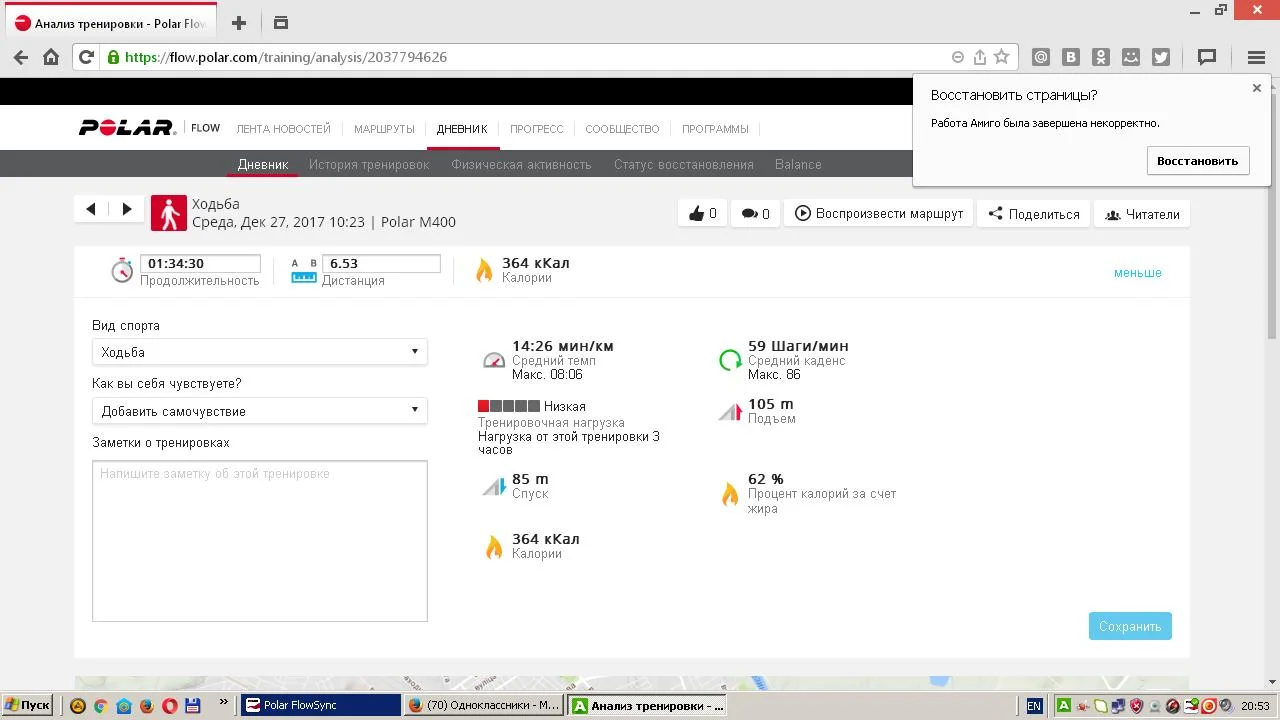This screenshot has height=720, width=1280.
Task: Go to previous training with left arrow
Action: point(91,209)
